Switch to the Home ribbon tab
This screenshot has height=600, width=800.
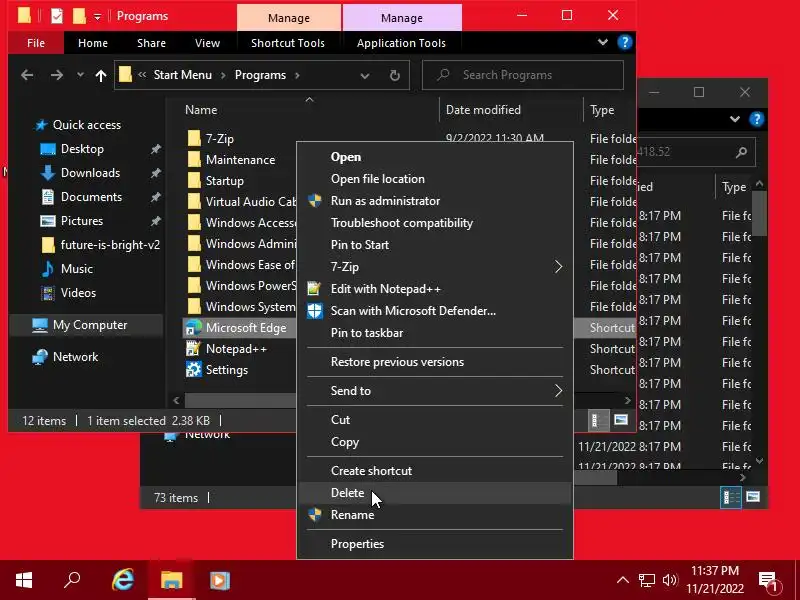pyautogui.click(x=93, y=43)
